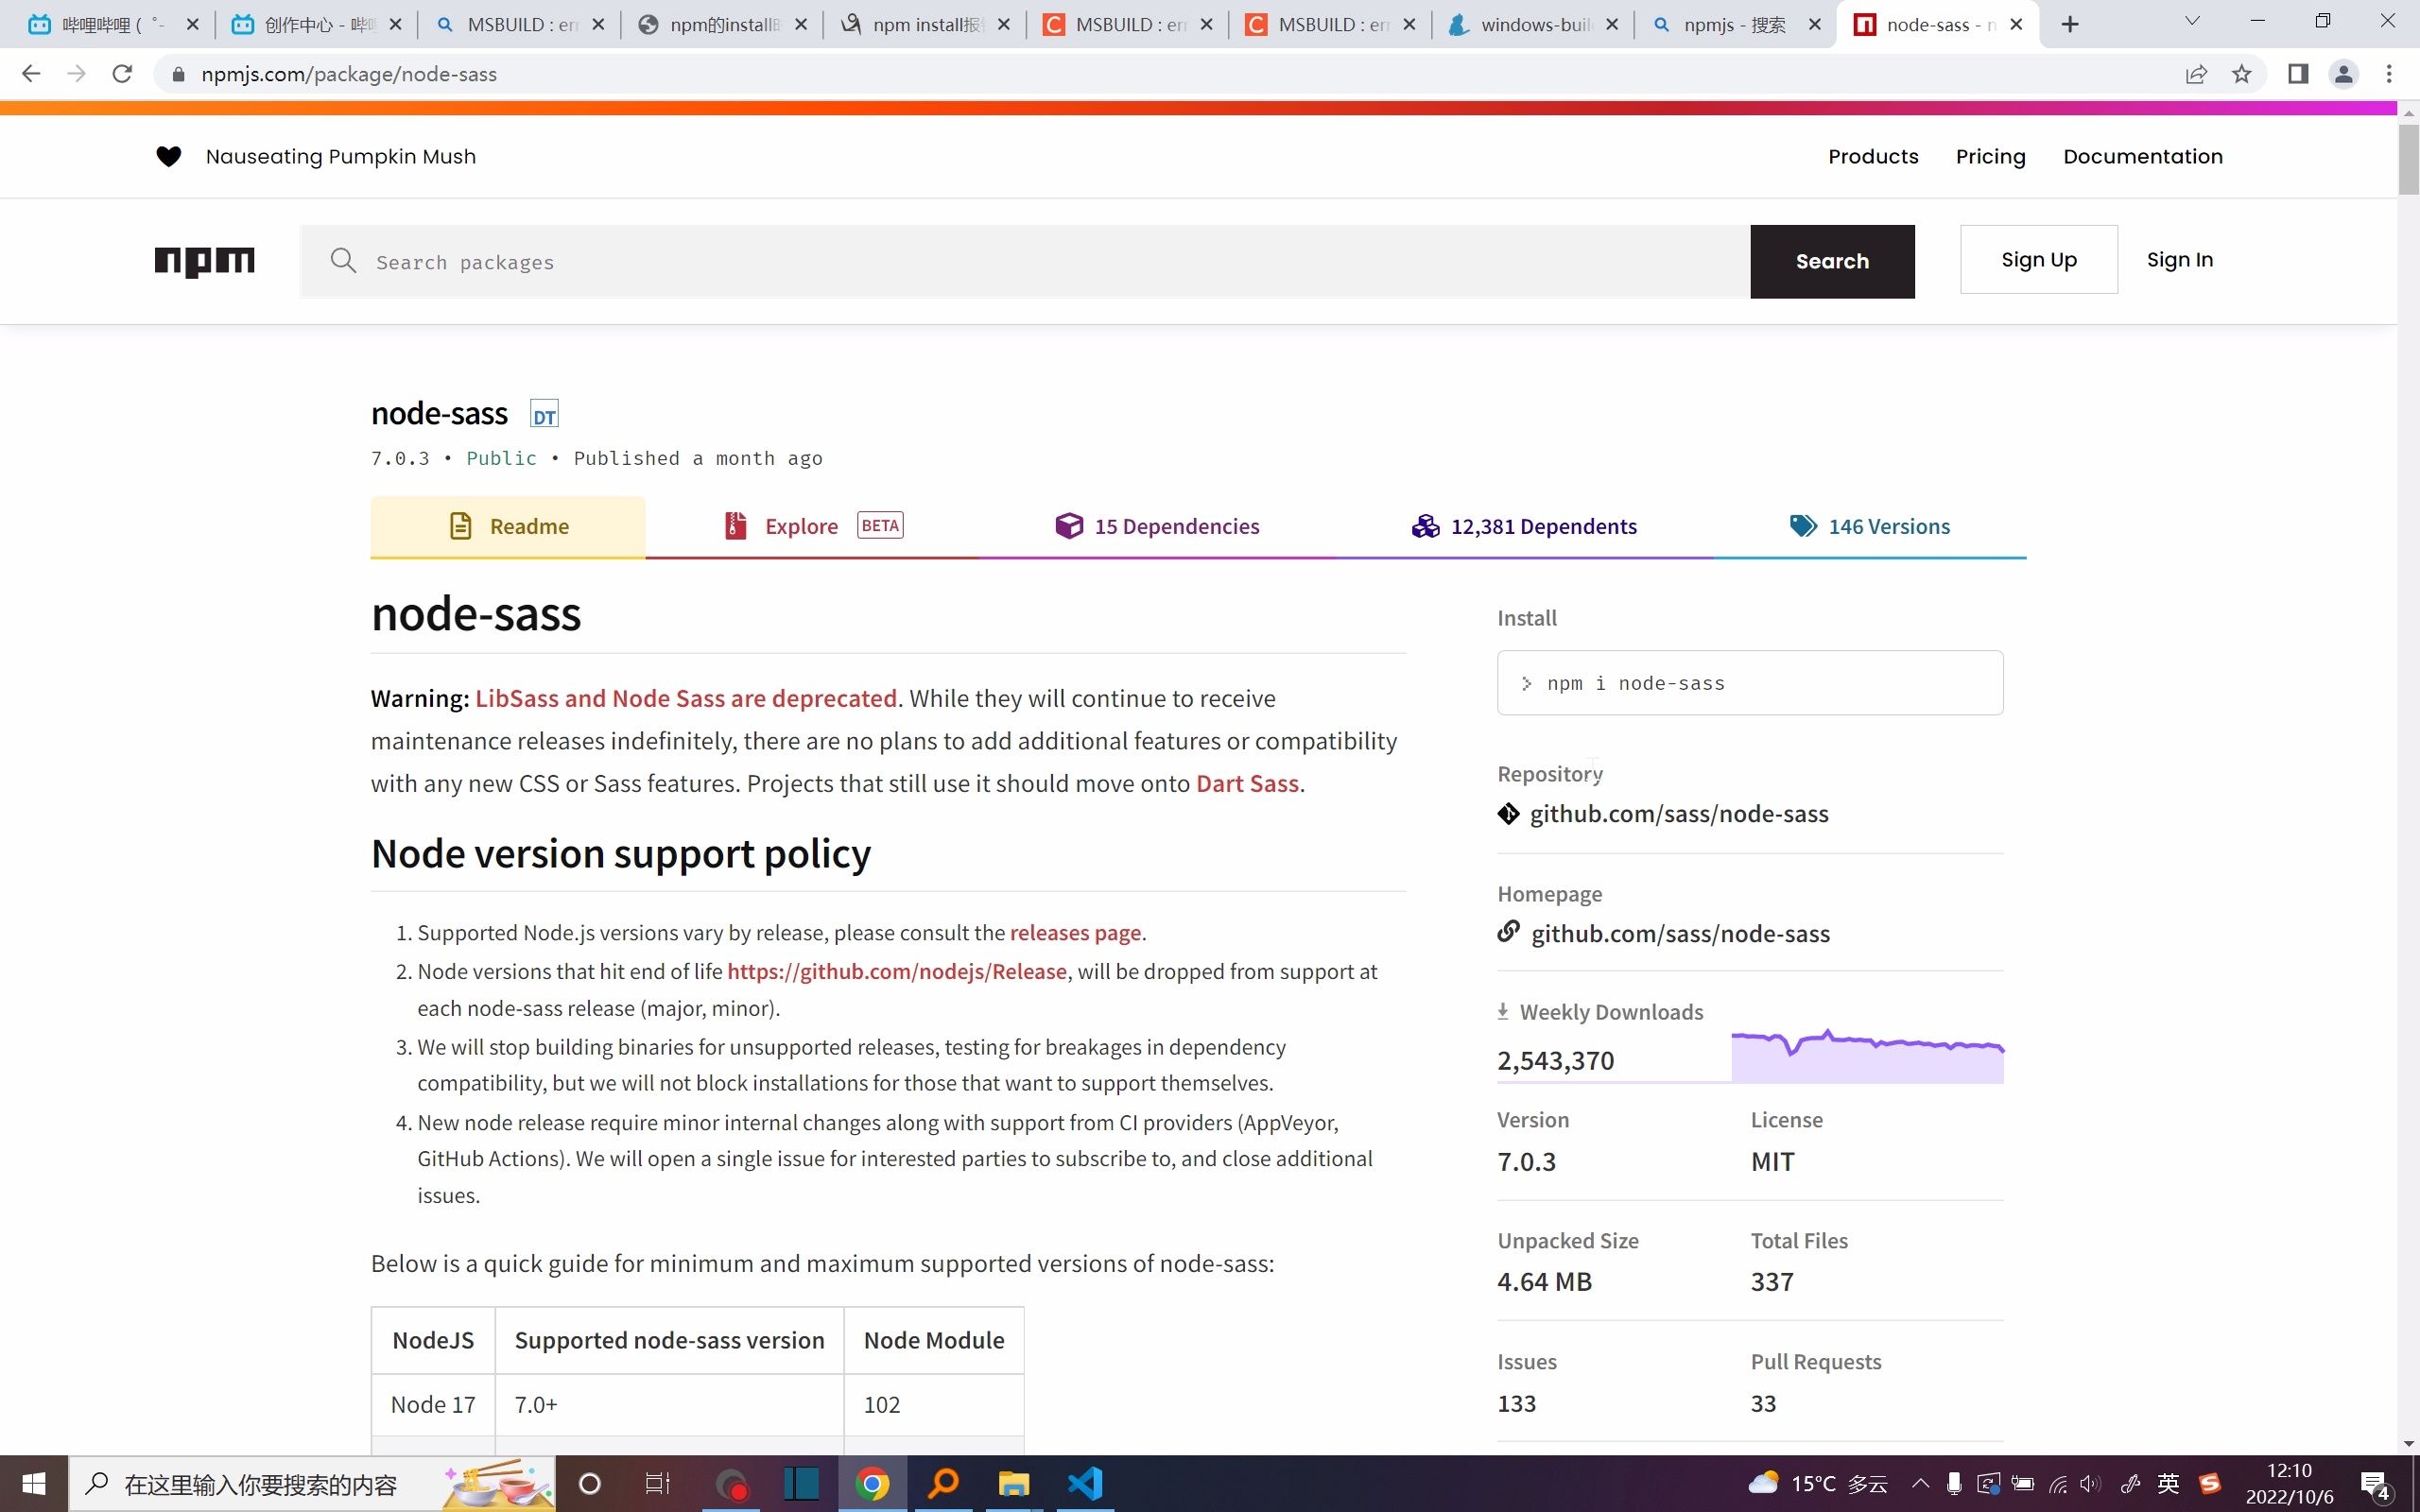Click the Windows taskbar search icon

(97, 1485)
